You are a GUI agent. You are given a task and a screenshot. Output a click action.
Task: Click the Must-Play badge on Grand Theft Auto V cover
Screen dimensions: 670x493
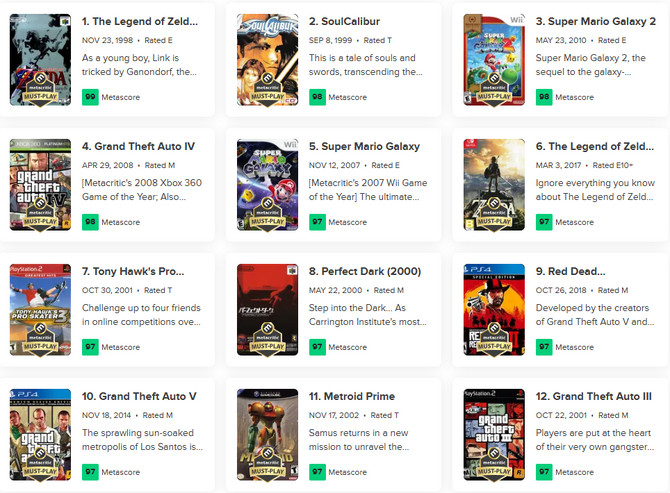point(41,464)
